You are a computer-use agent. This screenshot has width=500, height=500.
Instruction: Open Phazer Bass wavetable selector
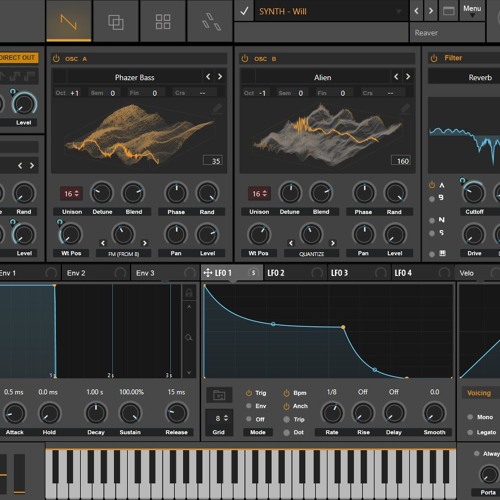click(135, 77)
